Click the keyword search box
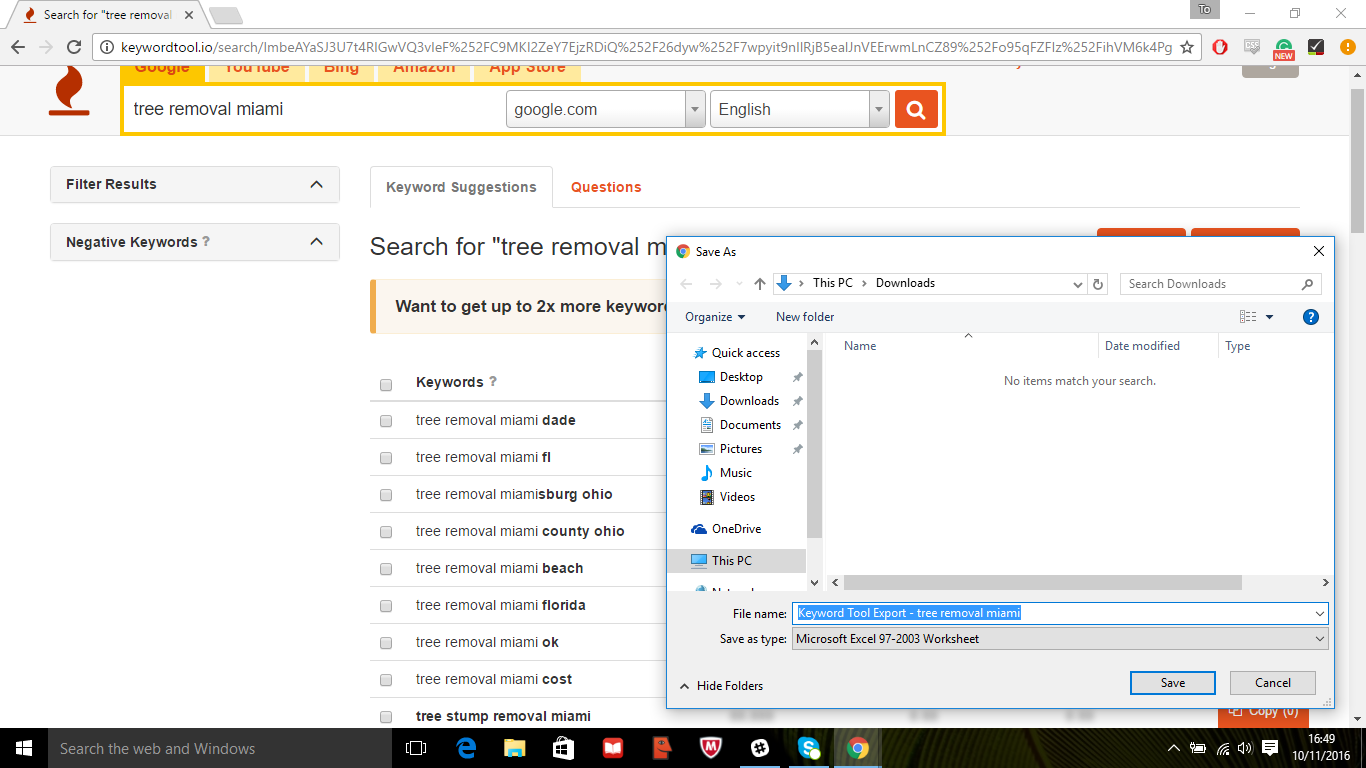 [315, 109]
